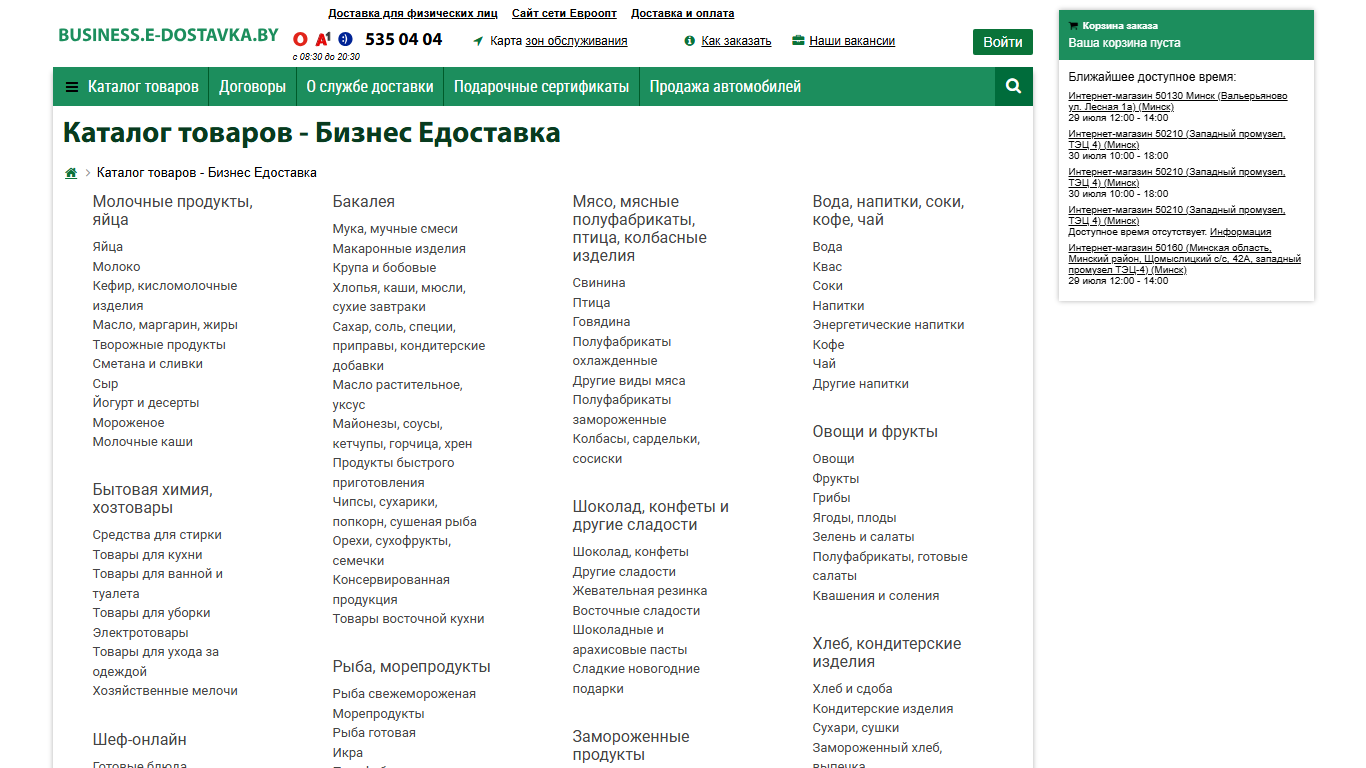Open Вода, напитки, соки category heading
The image size is (1366, 768).
click(x=888, y=211)
